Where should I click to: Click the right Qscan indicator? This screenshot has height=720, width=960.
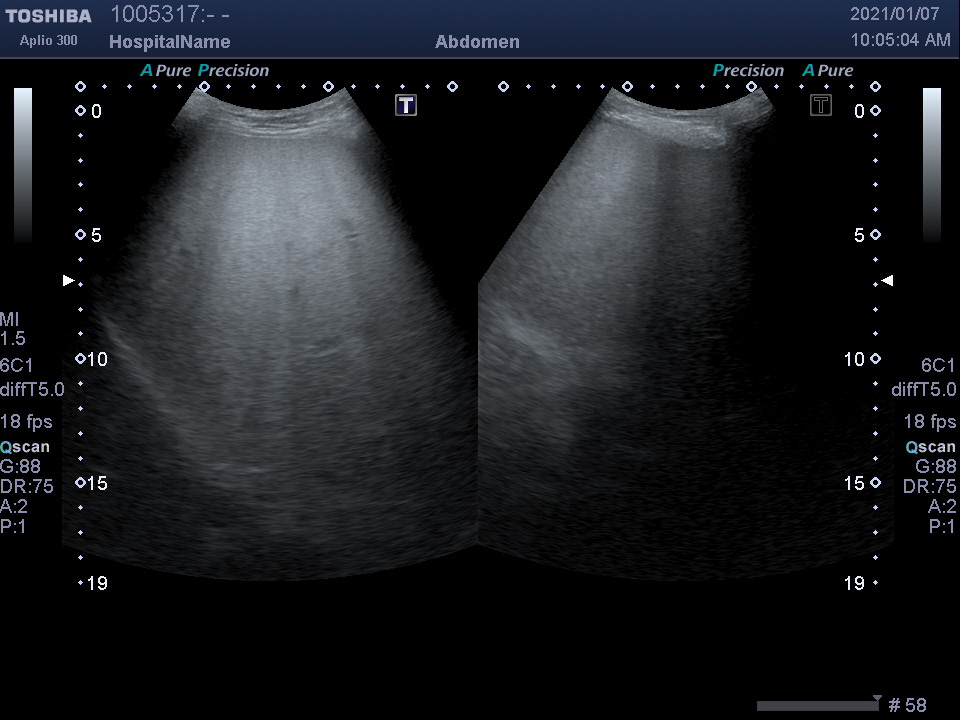coord(930,447)
